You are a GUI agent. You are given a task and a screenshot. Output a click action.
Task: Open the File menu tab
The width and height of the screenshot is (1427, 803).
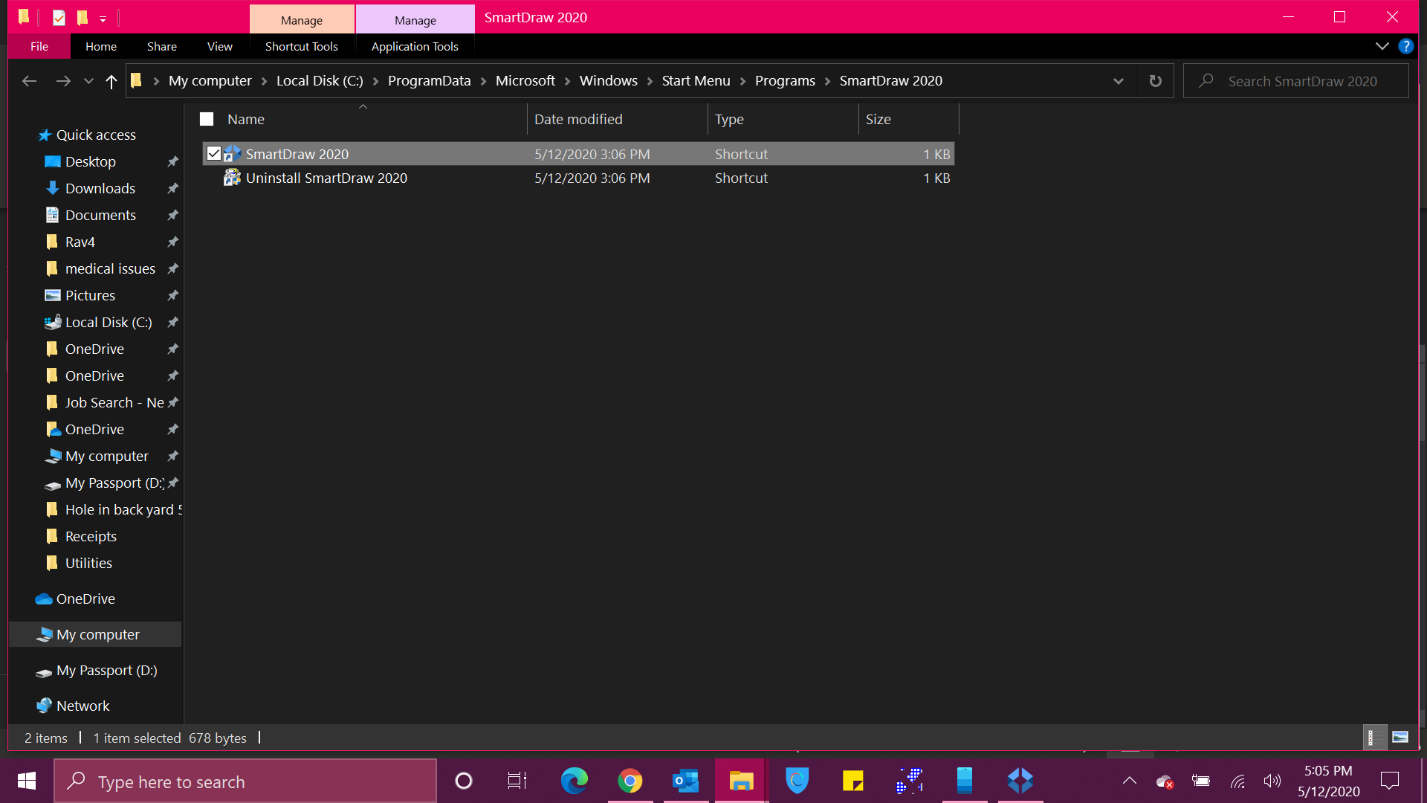(x=39, y=46)
